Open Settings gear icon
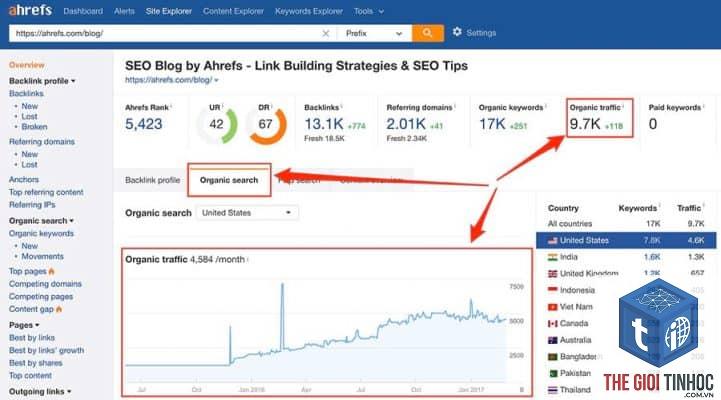The height and width of the screenshot is (400, 721). (457, 32)
